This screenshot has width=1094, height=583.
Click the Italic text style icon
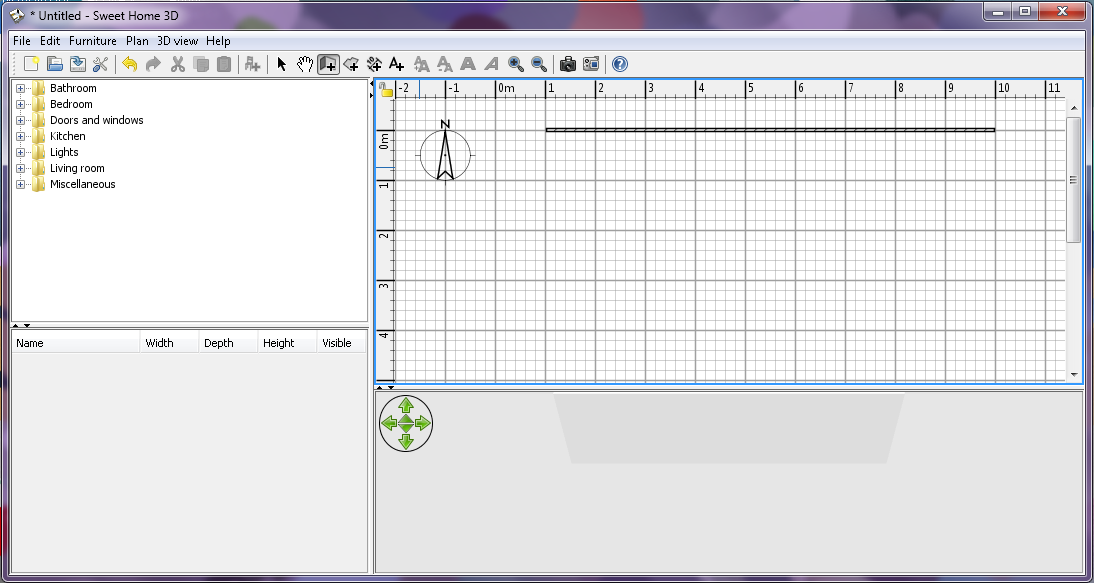[x=491, y=64]
